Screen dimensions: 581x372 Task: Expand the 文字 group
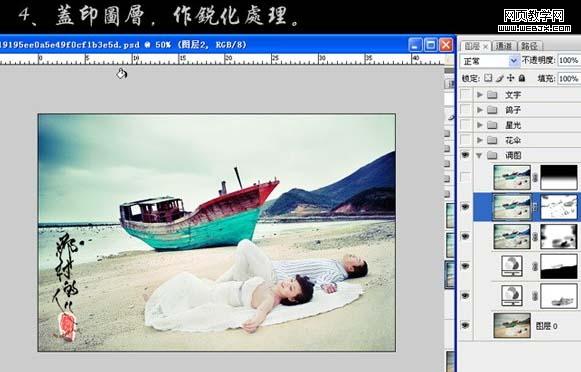(480, 95)
